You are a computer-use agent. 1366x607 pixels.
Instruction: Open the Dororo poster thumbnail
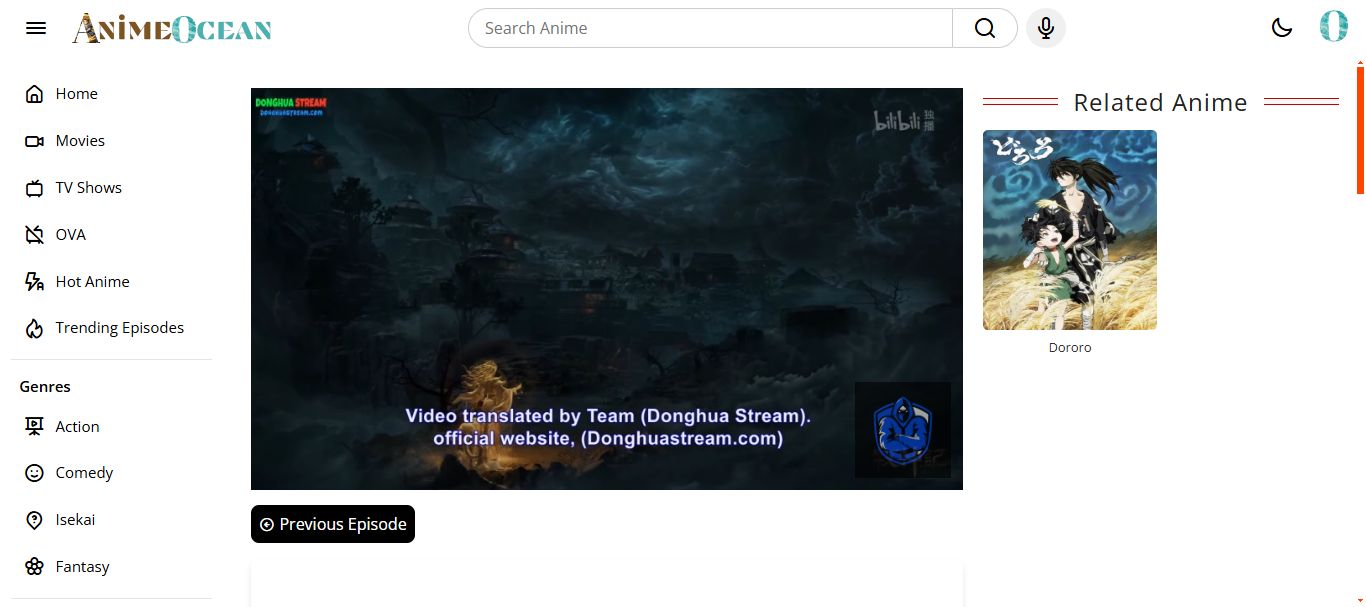[x=1070, y=230]
